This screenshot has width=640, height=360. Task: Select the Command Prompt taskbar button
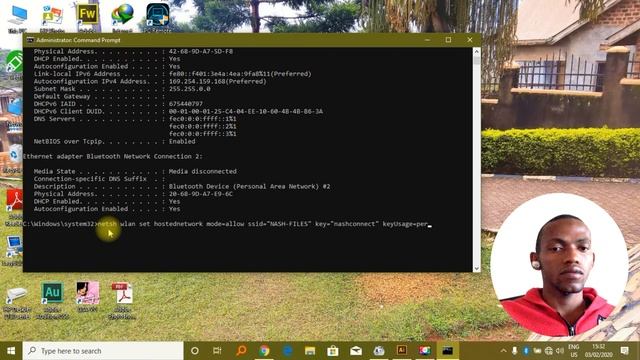click(x=448, y=351)
